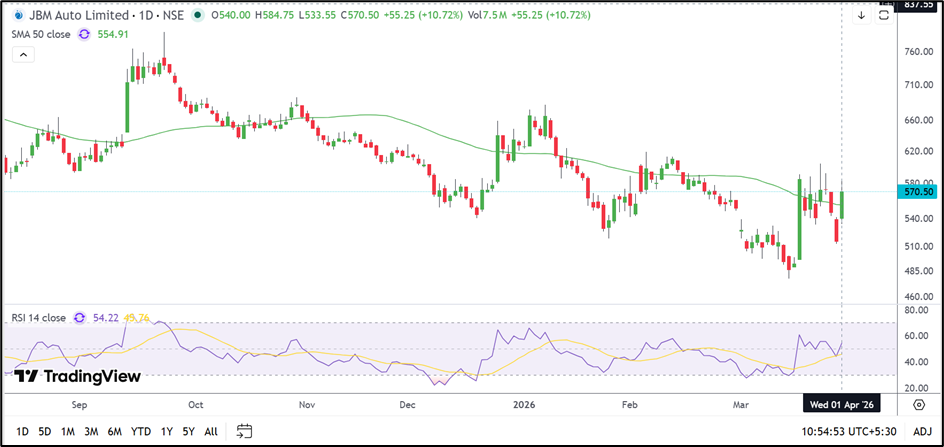944x447 pixels.
Task: Show All available chart history
Action: click(x=211, y=431)
